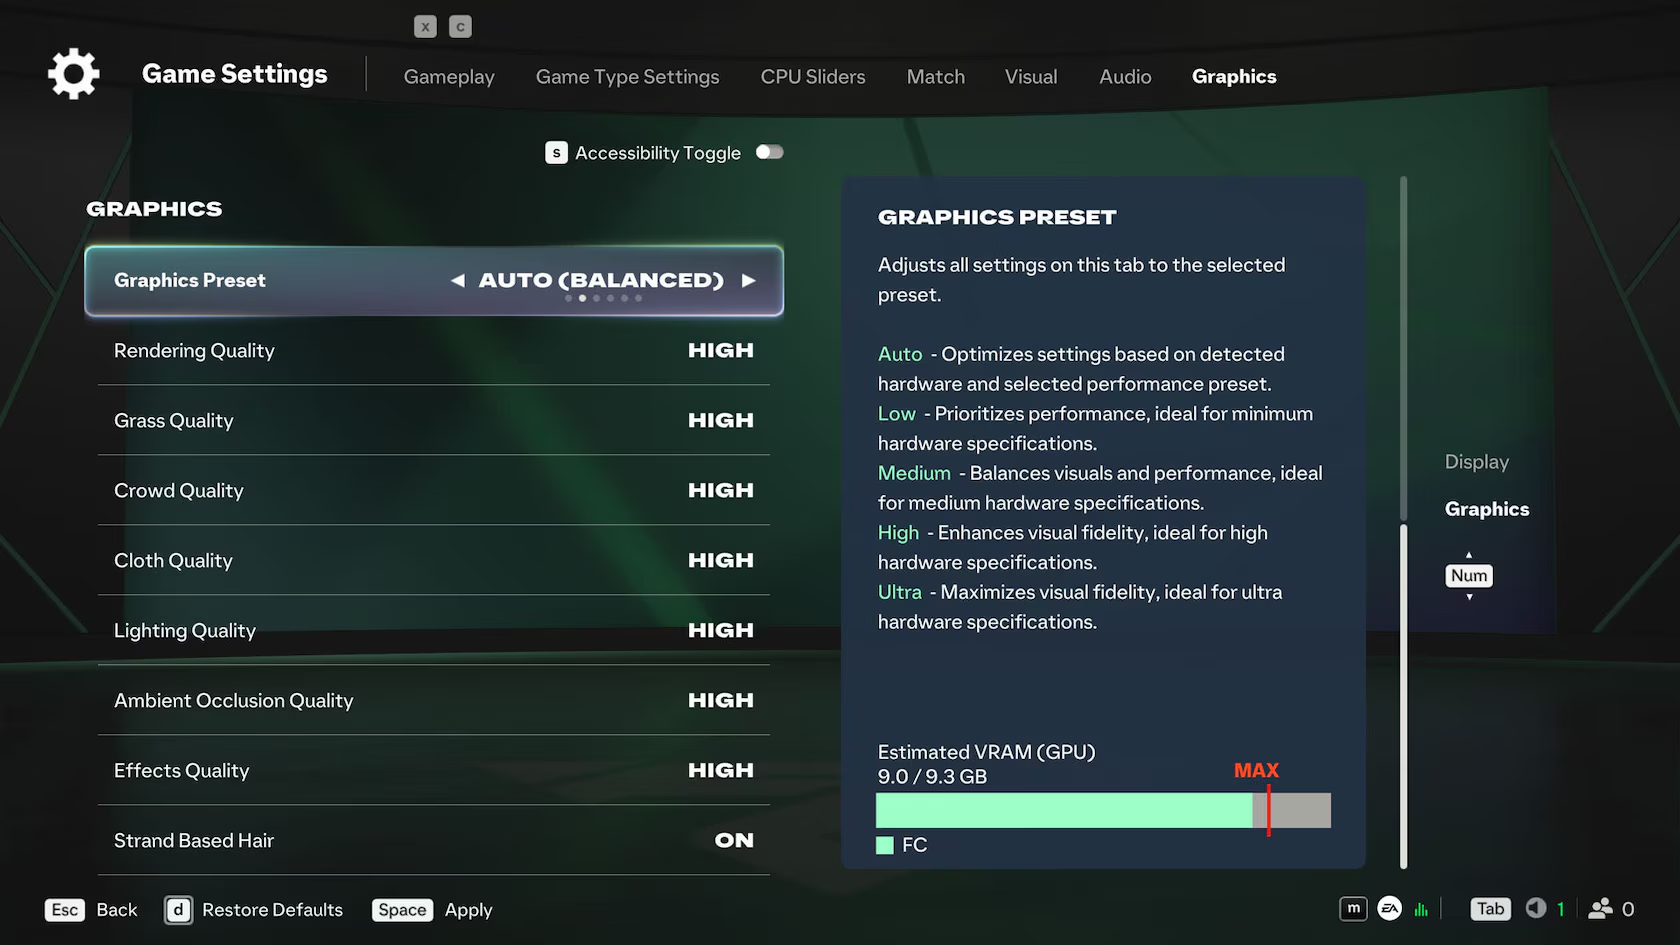Viewport: 1680px width, 945px height.
Task: Click the Num key navigation icon
Action: coord(1469,576)
